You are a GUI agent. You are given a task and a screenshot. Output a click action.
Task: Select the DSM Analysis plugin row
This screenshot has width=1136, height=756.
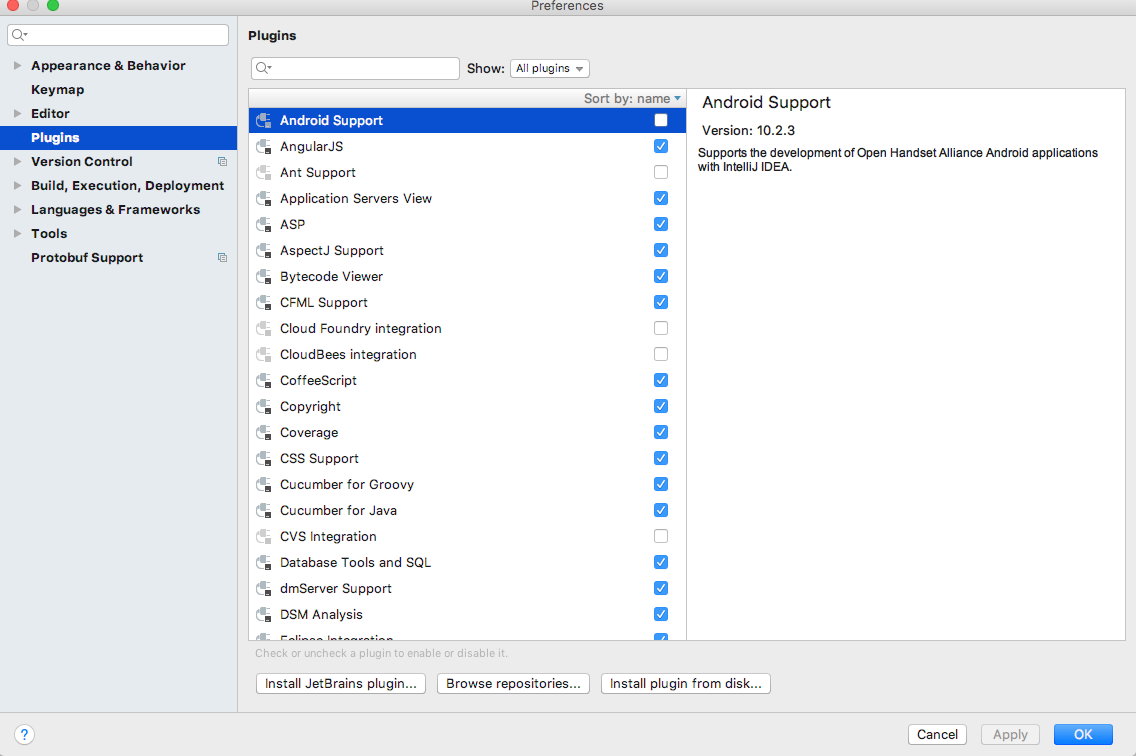[467, 615]
